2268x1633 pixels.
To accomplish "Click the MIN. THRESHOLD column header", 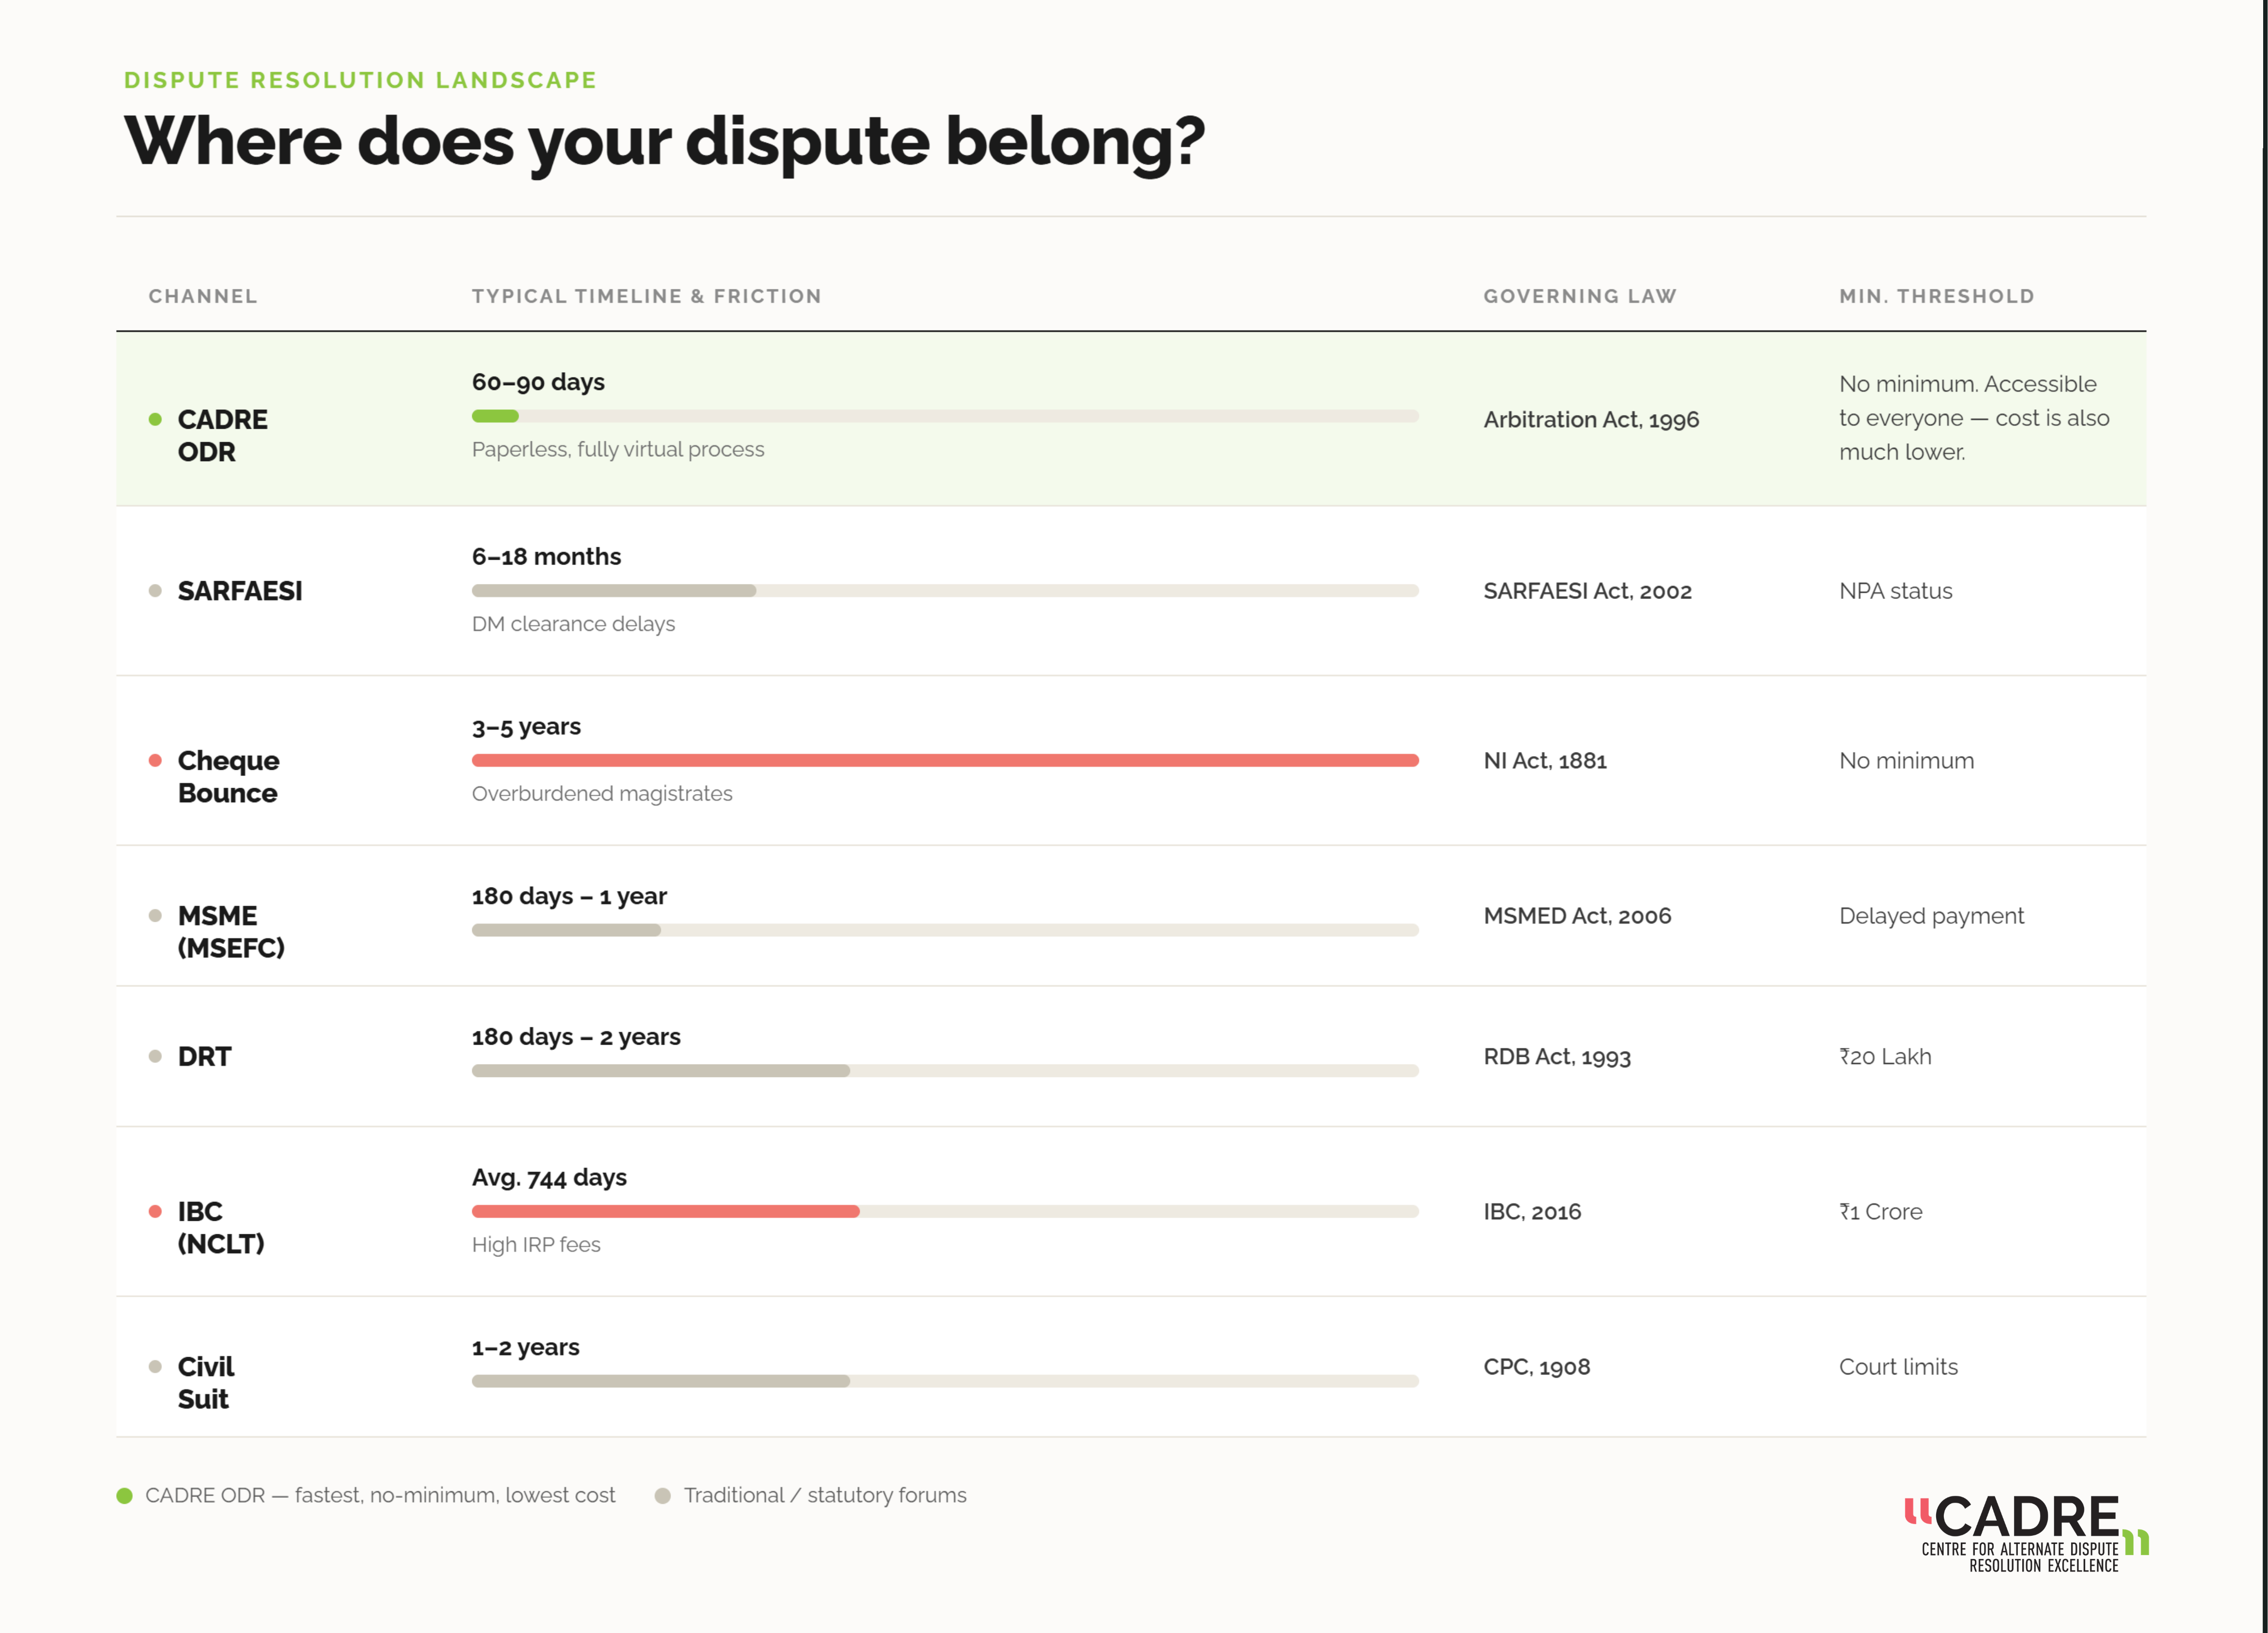I will pos(1937,296).
